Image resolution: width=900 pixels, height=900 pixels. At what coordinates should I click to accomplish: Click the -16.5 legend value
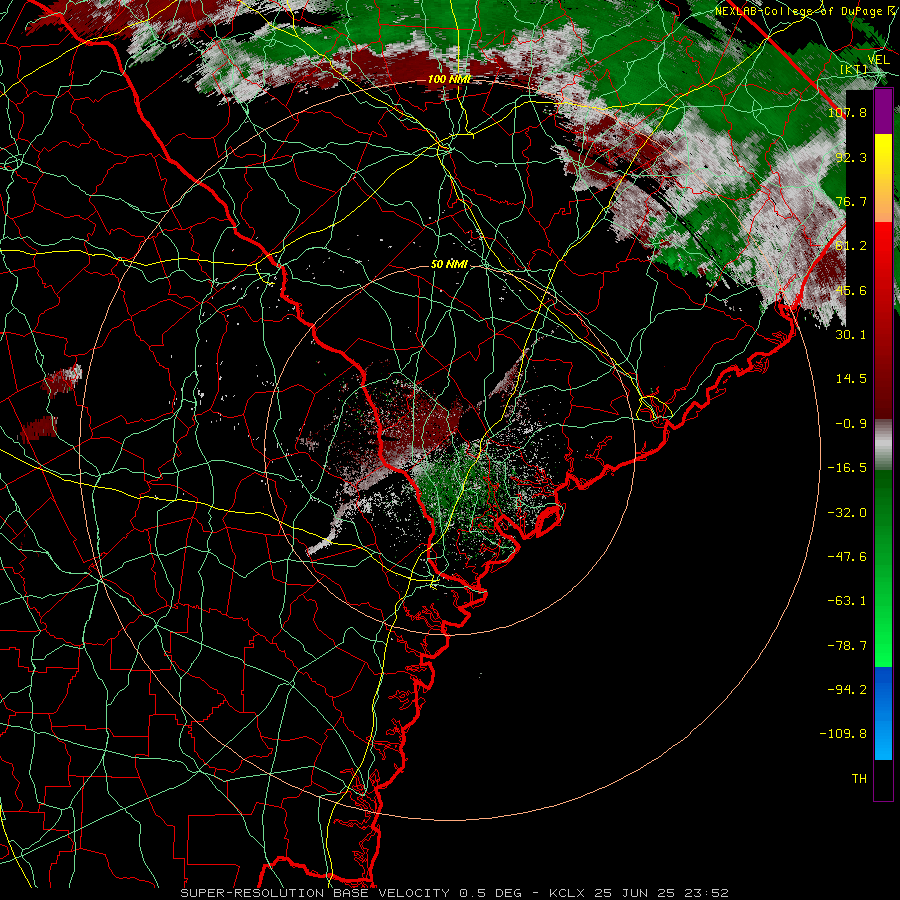point(847,468)
